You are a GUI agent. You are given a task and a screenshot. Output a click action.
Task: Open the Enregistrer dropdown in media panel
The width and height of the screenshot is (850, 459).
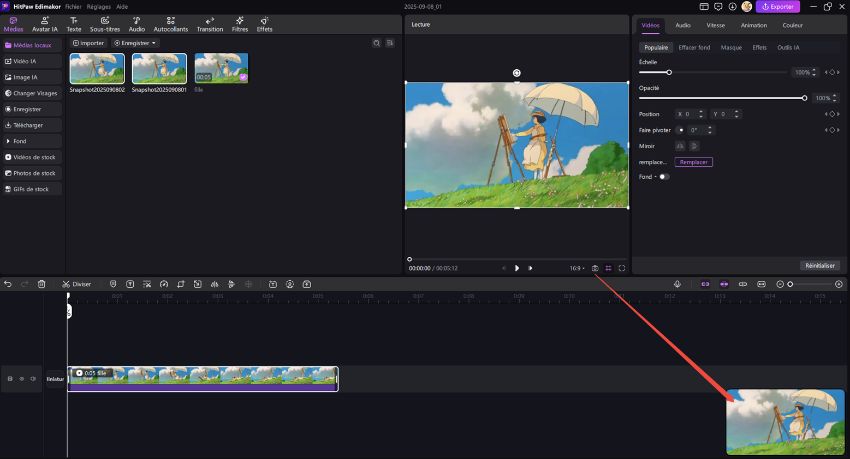coord(135,43)
